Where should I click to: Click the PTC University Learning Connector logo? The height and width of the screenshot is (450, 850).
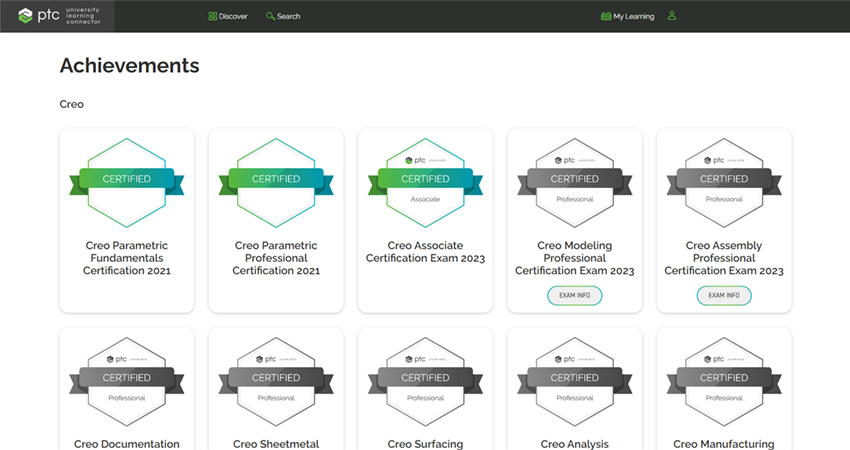[59, 16]
